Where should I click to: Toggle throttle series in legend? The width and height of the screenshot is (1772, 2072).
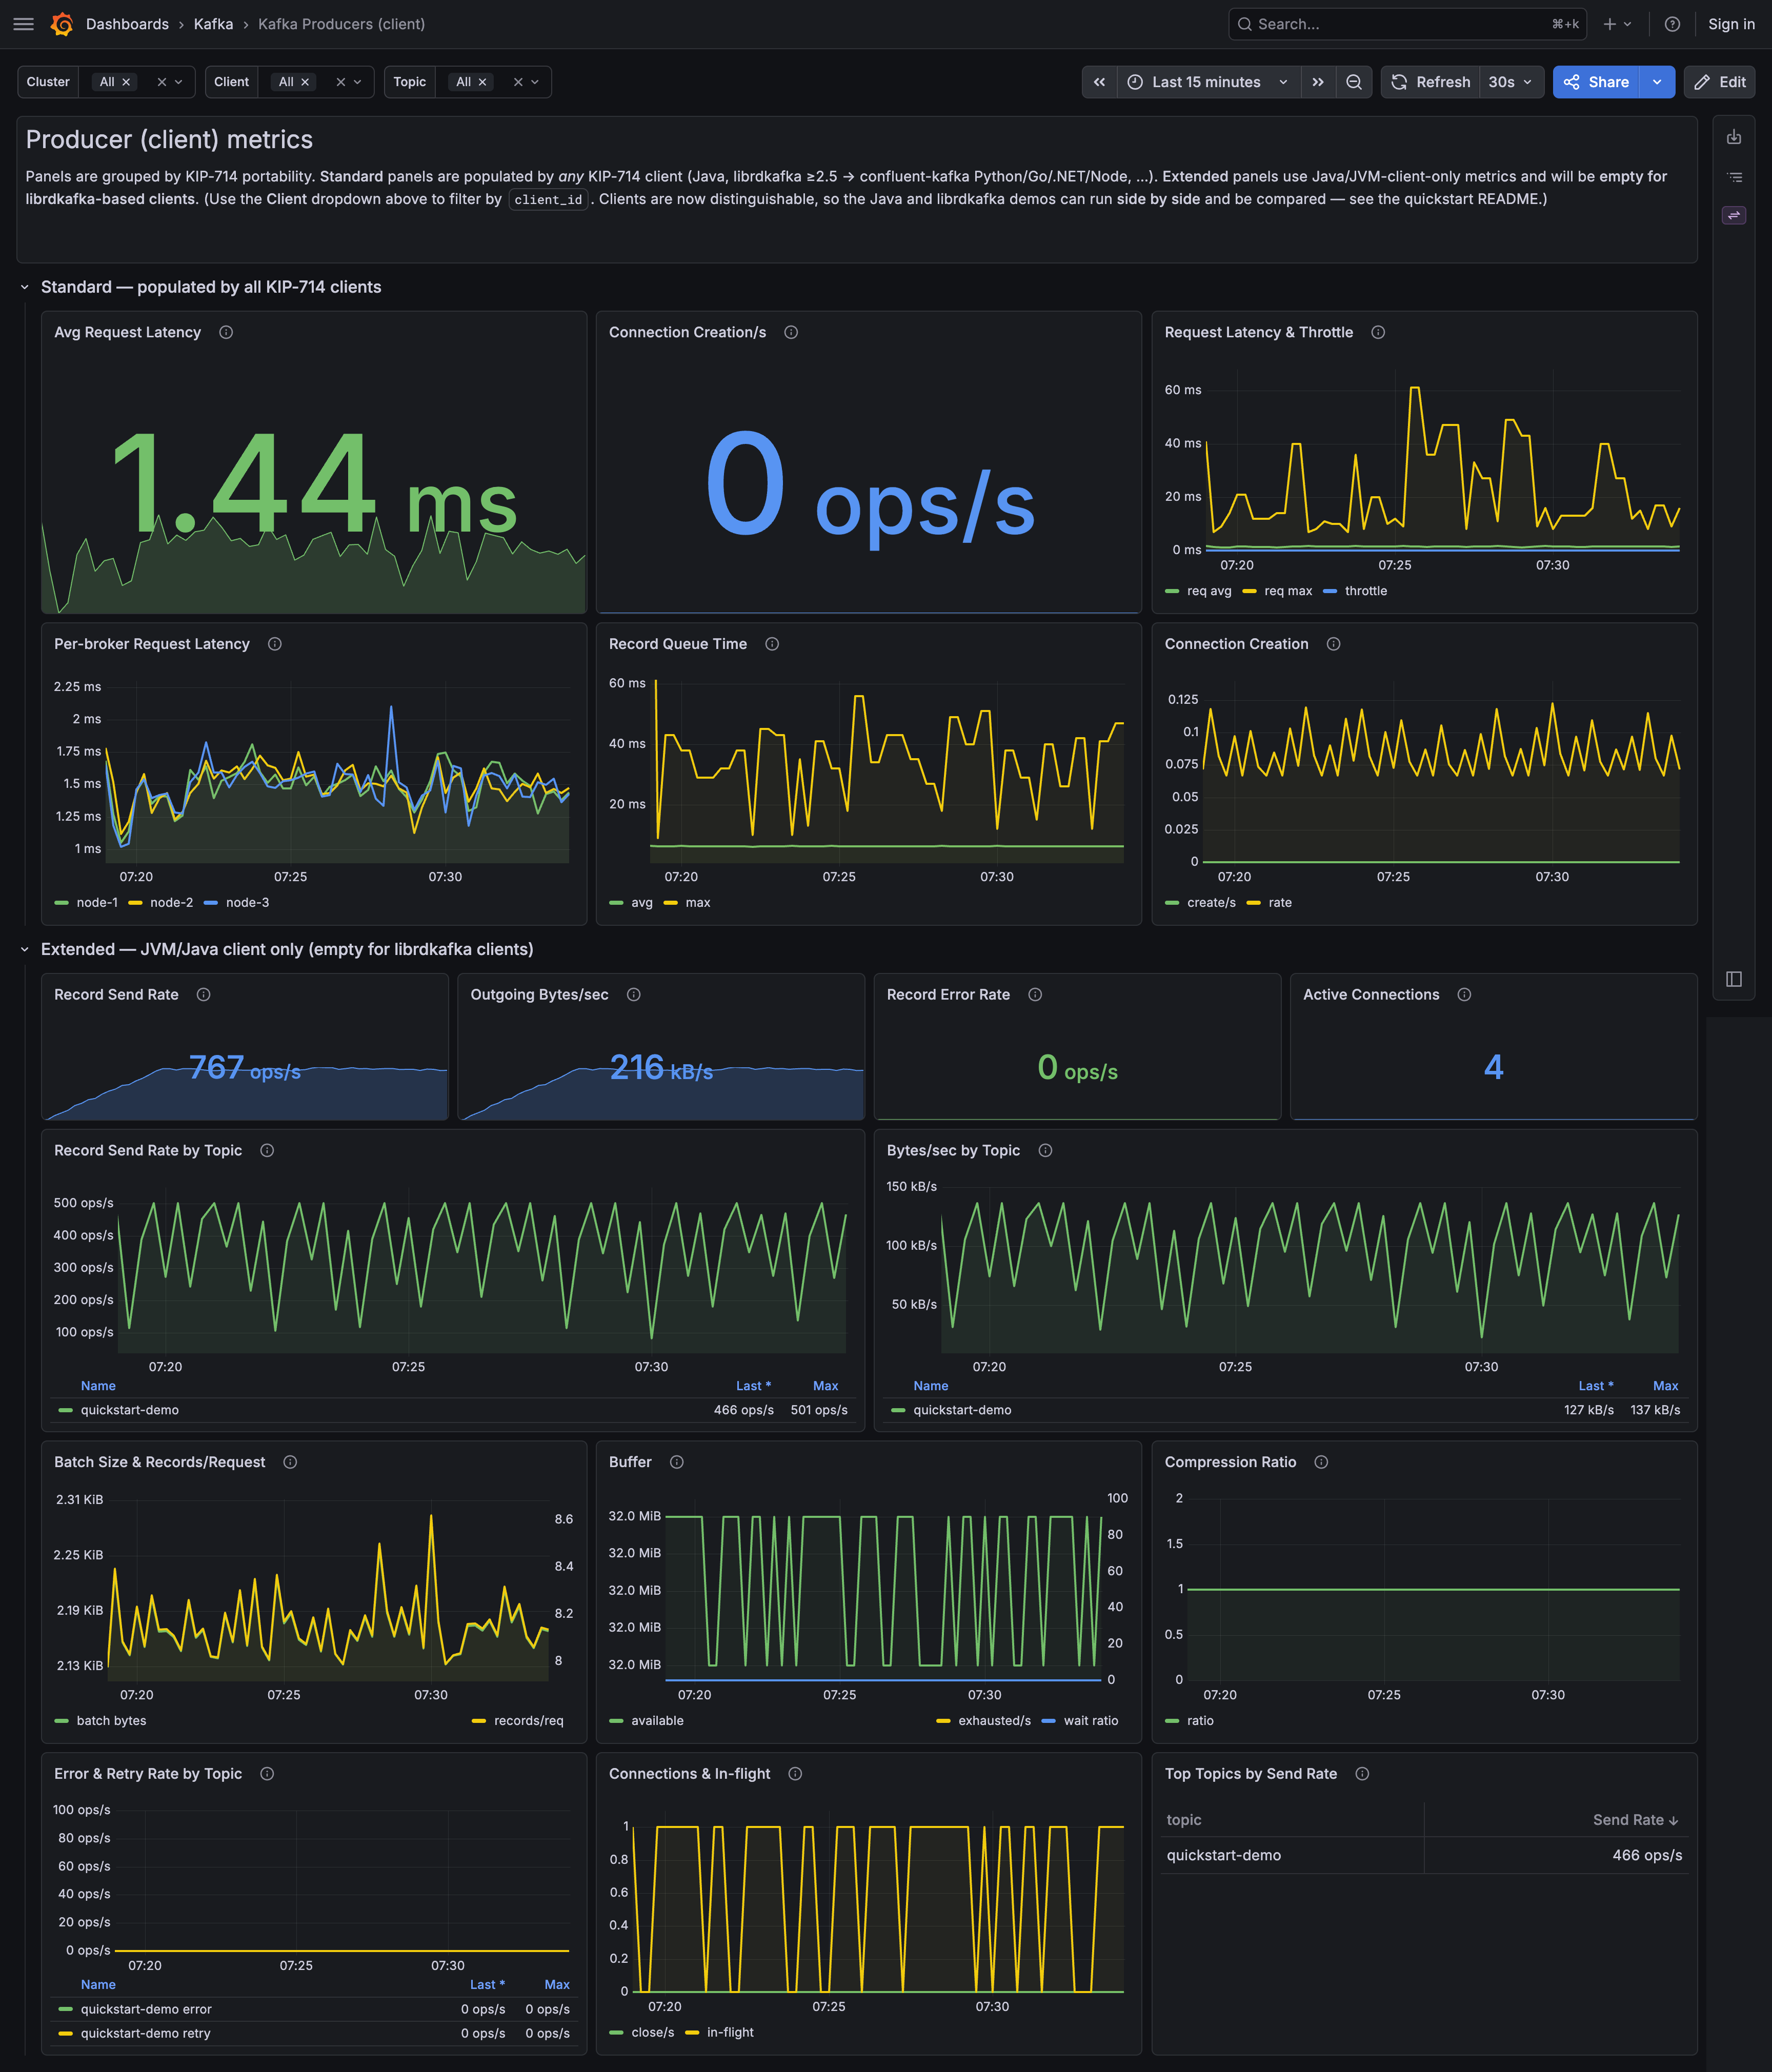1366,591
